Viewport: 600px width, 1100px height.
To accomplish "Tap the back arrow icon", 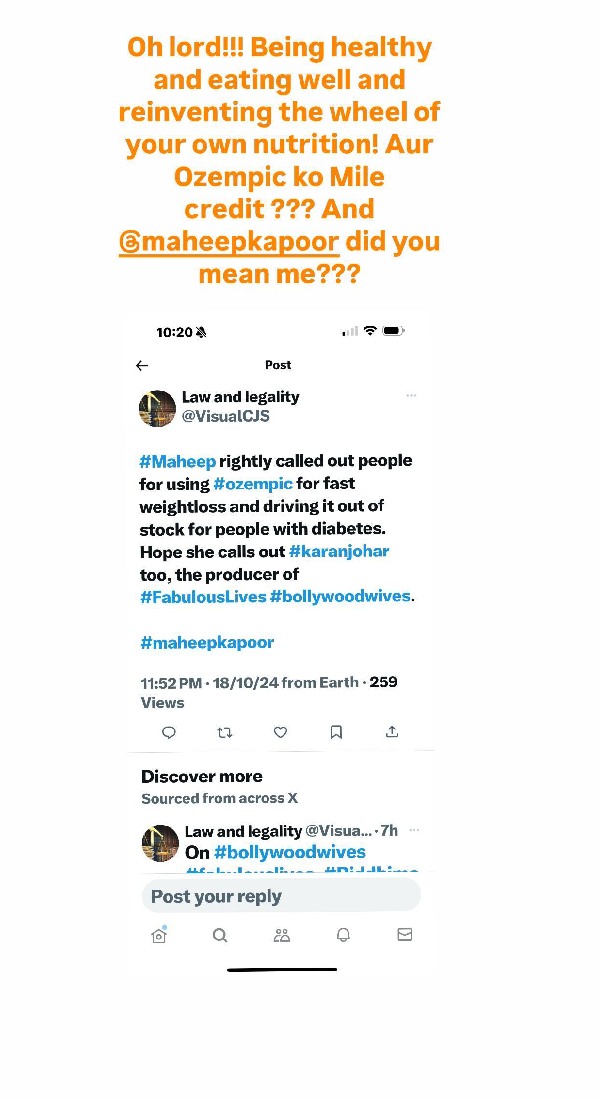I will 142,366.
